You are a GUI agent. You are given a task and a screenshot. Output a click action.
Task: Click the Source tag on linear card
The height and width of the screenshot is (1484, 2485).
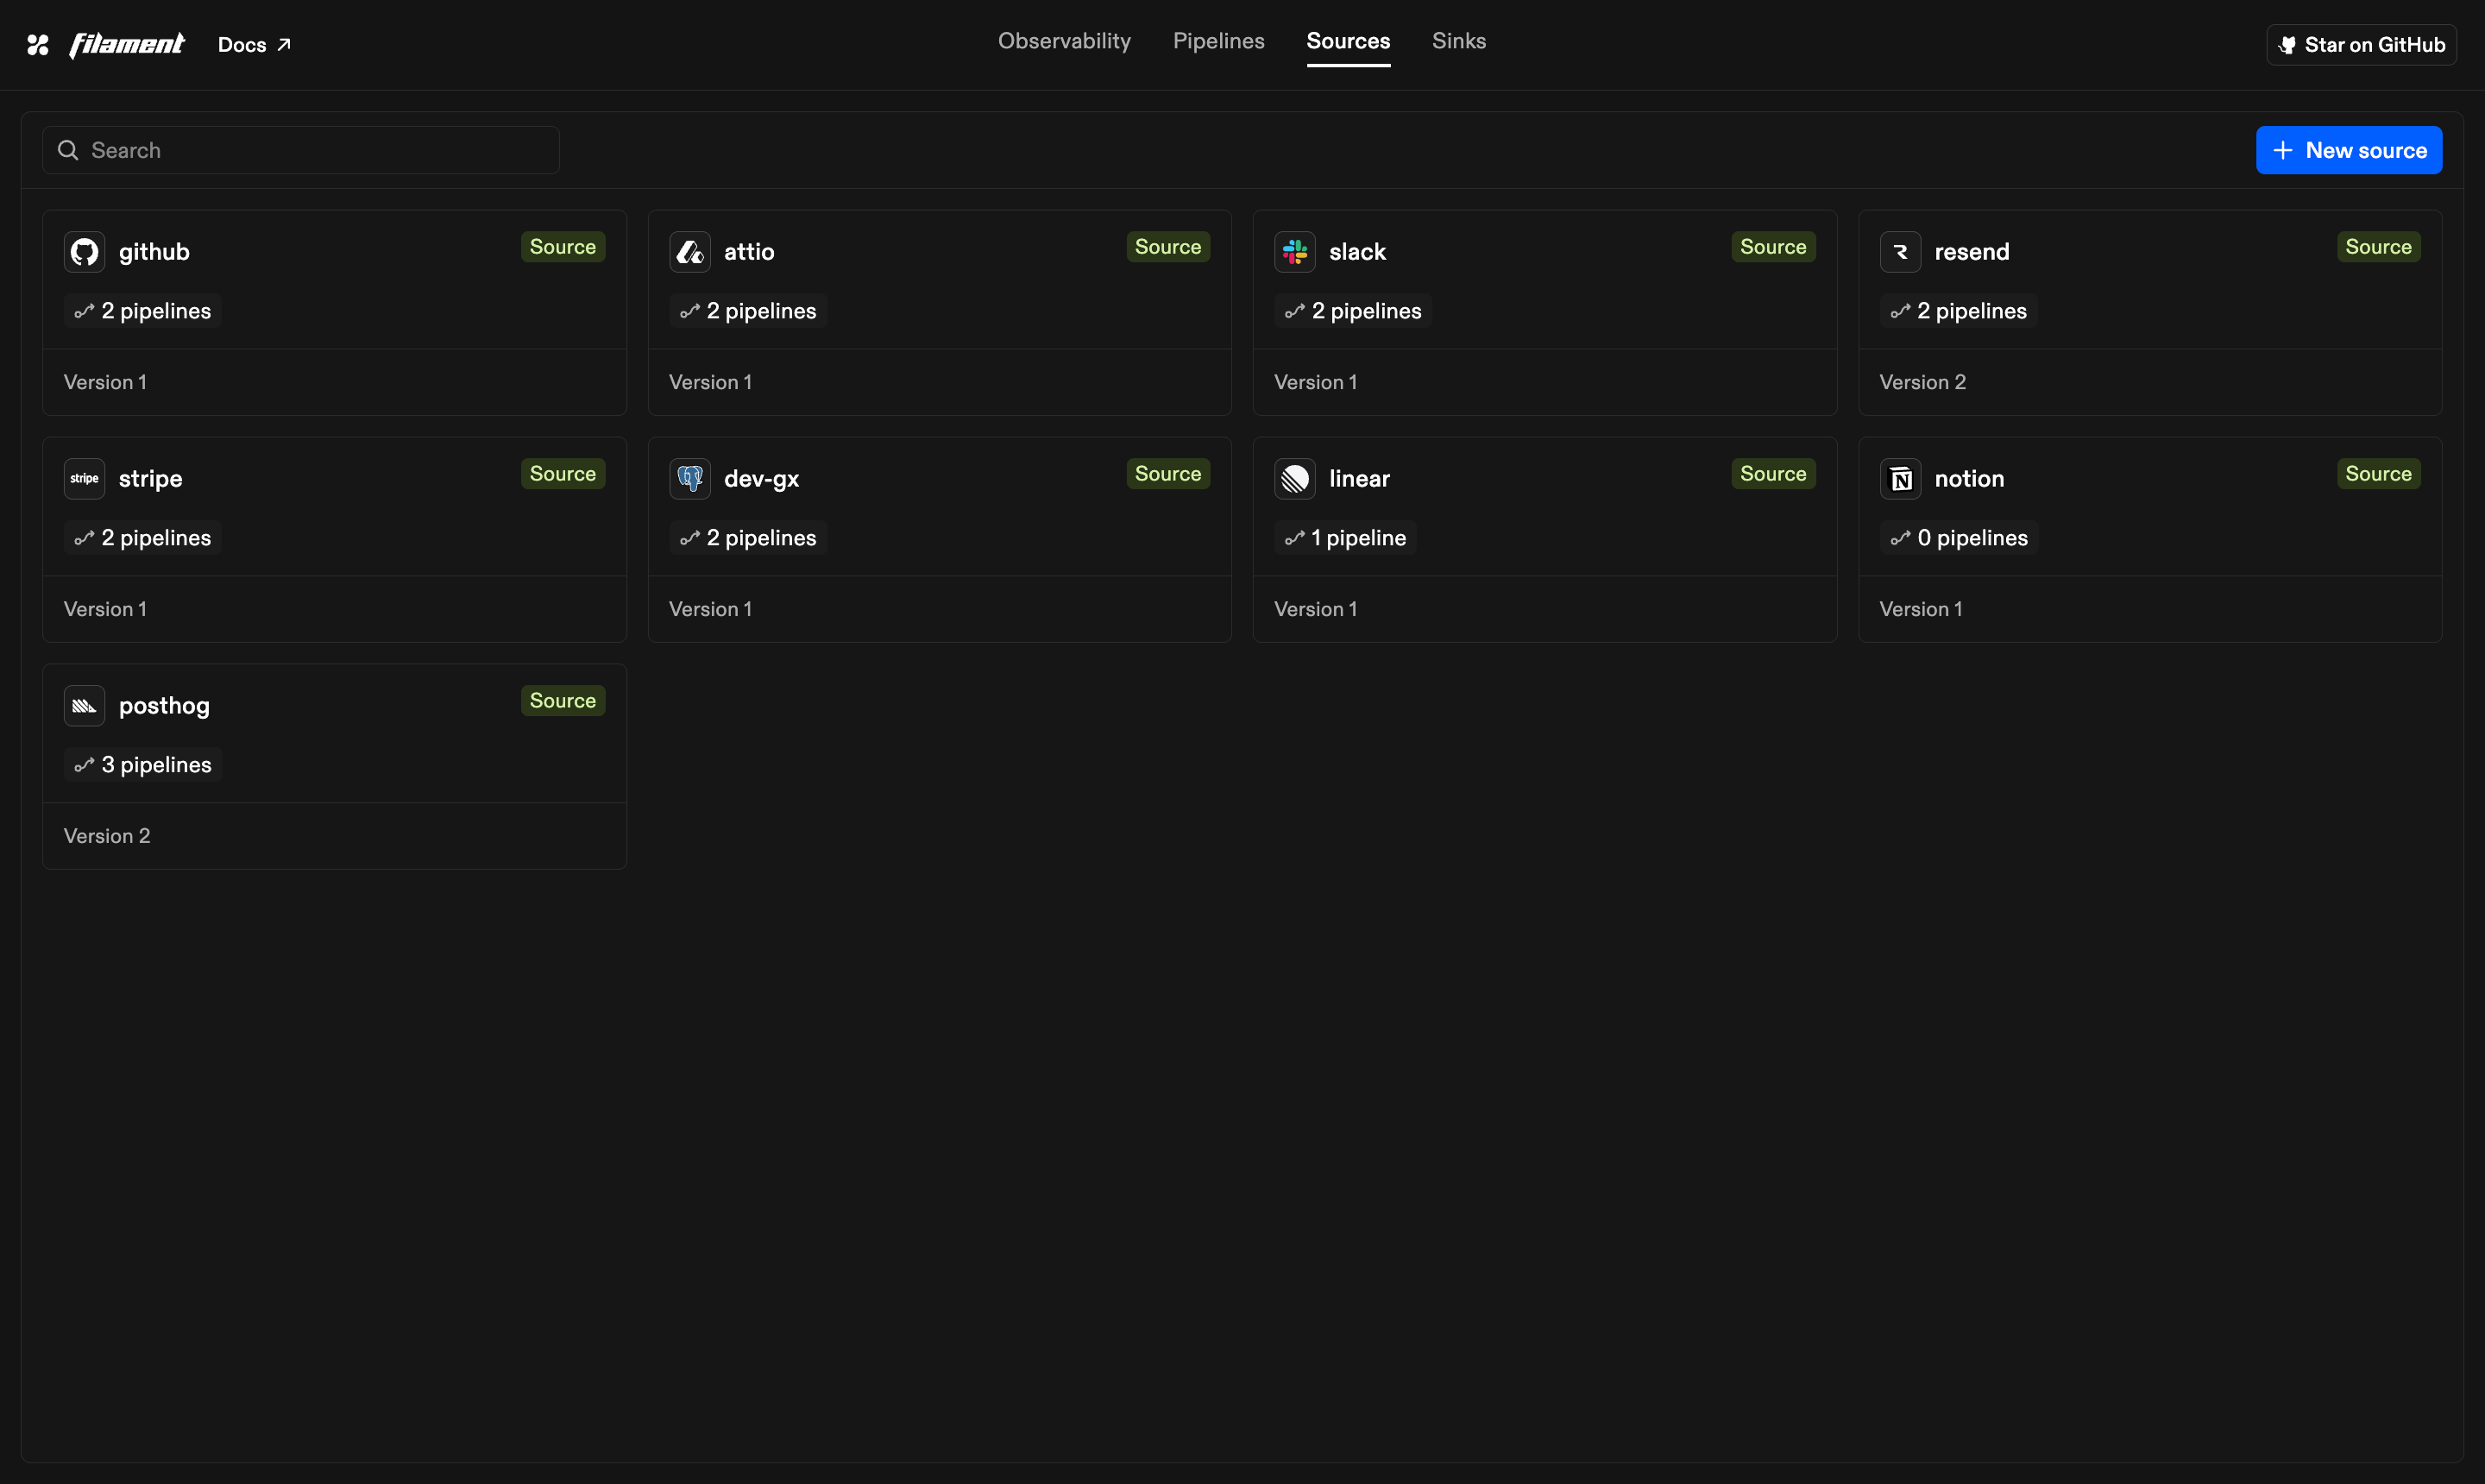point(1773,474)
